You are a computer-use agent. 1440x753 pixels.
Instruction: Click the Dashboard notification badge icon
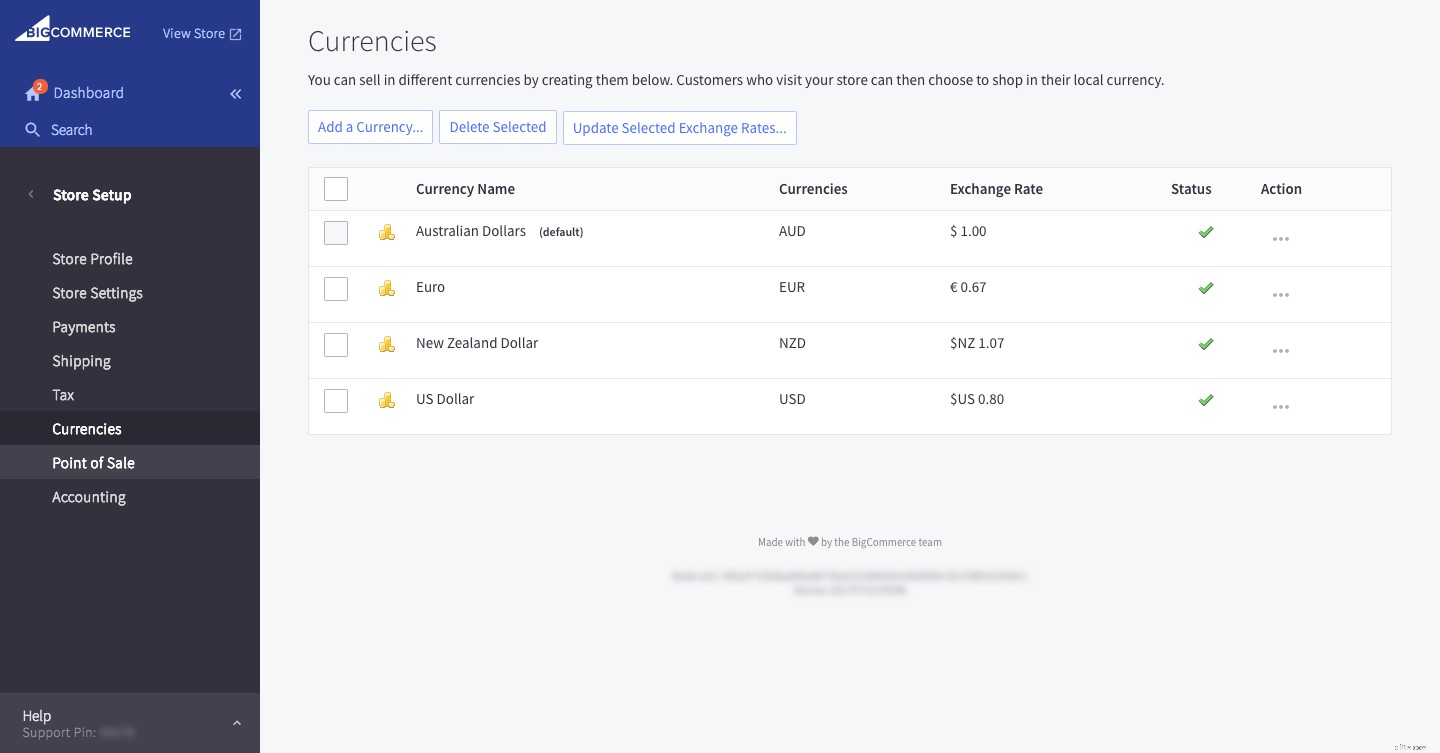(x=40, y=86)
